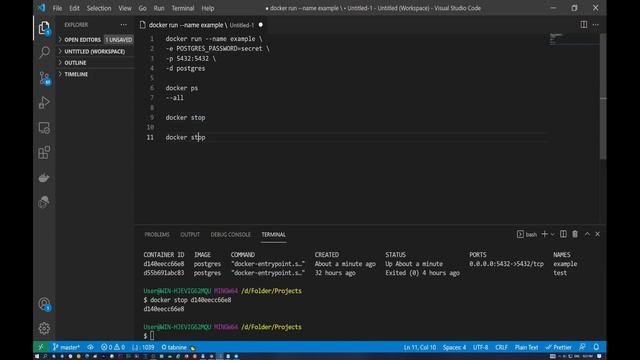The image size is (640, 360).
Task: Click the Windows taskbar search icon
Action: pos(45,356)
